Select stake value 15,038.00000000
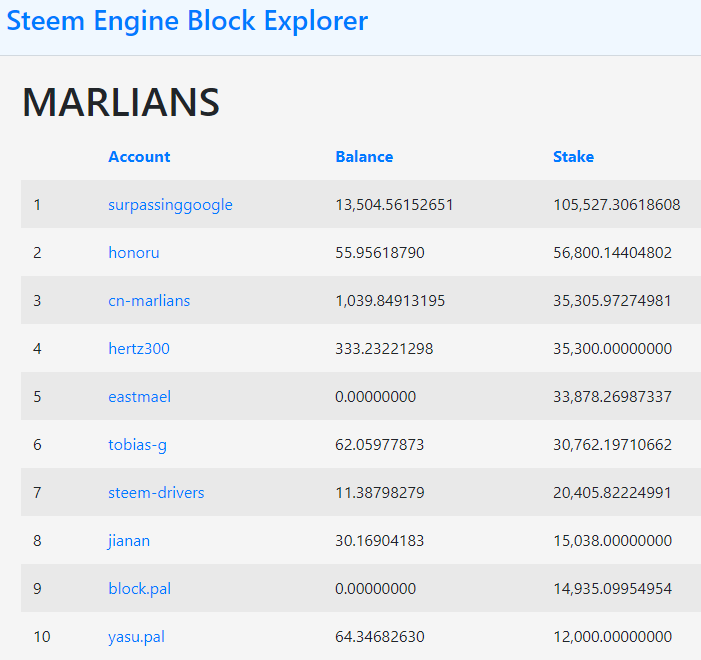 click(612, 541)
